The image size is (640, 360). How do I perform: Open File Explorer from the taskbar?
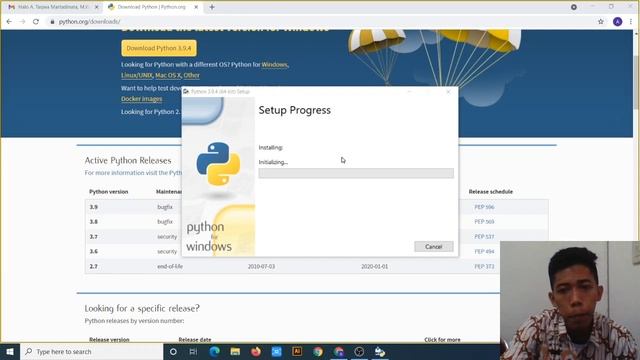[x=235, y=351]
